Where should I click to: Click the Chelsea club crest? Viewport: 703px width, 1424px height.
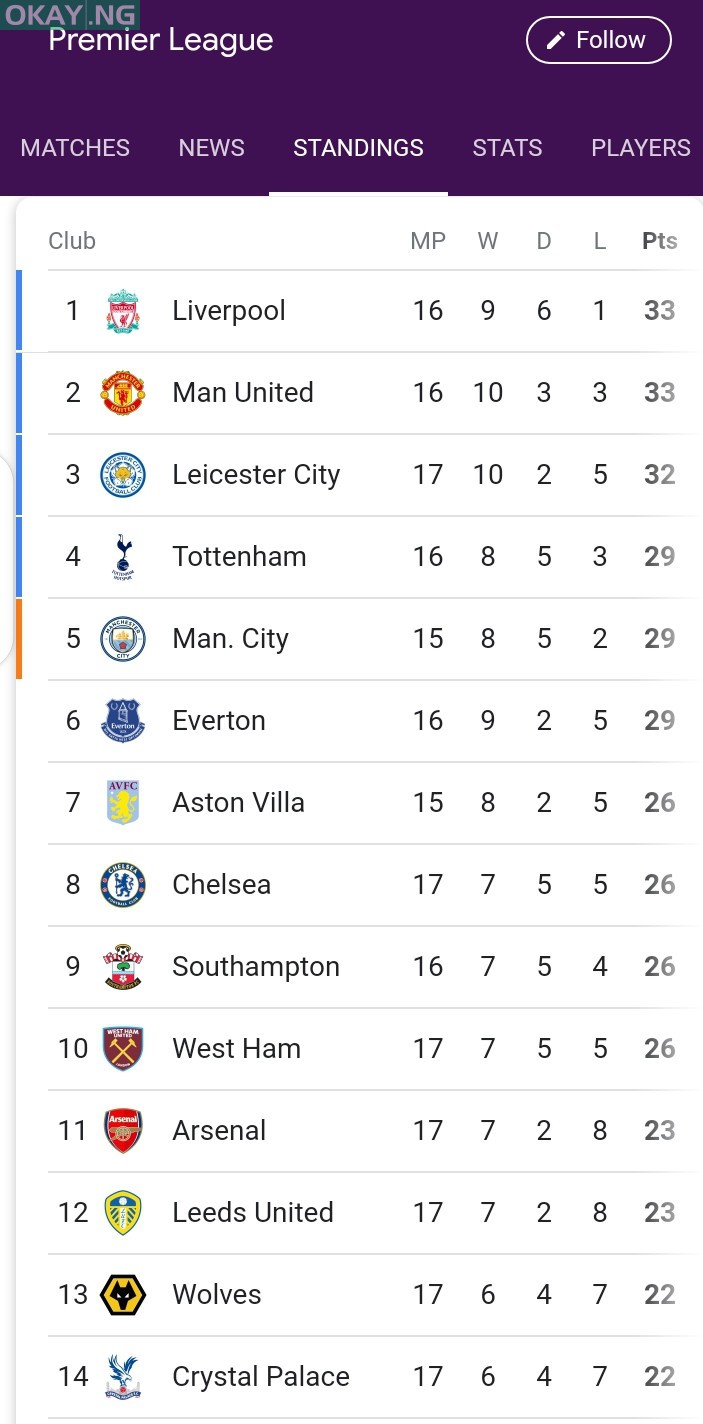(123, 885)
